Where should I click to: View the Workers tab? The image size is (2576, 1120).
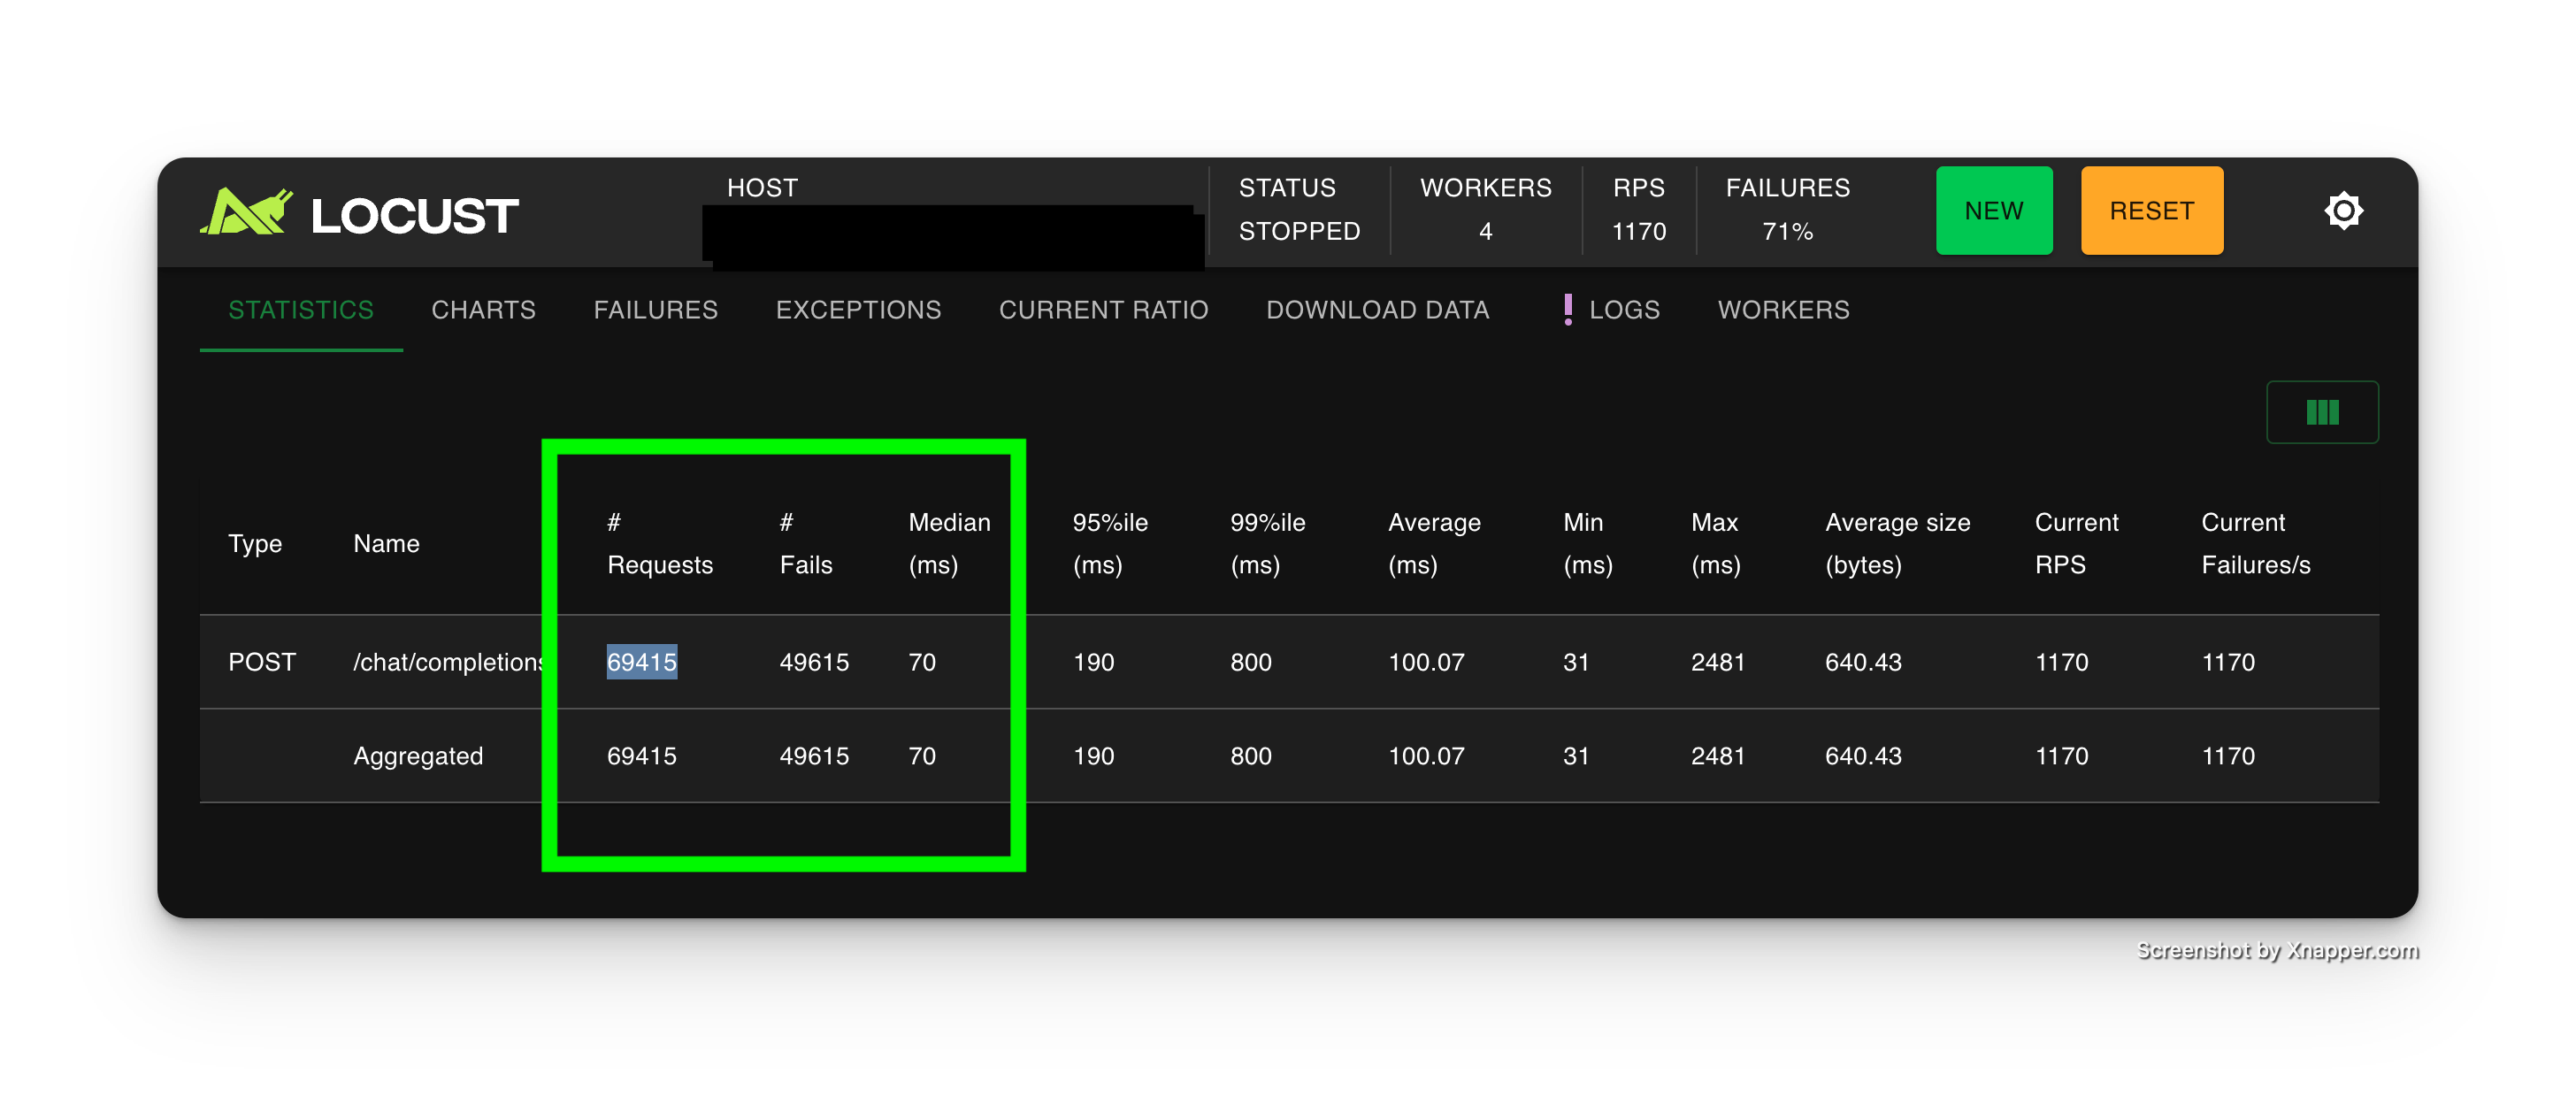click(1783, 310)
